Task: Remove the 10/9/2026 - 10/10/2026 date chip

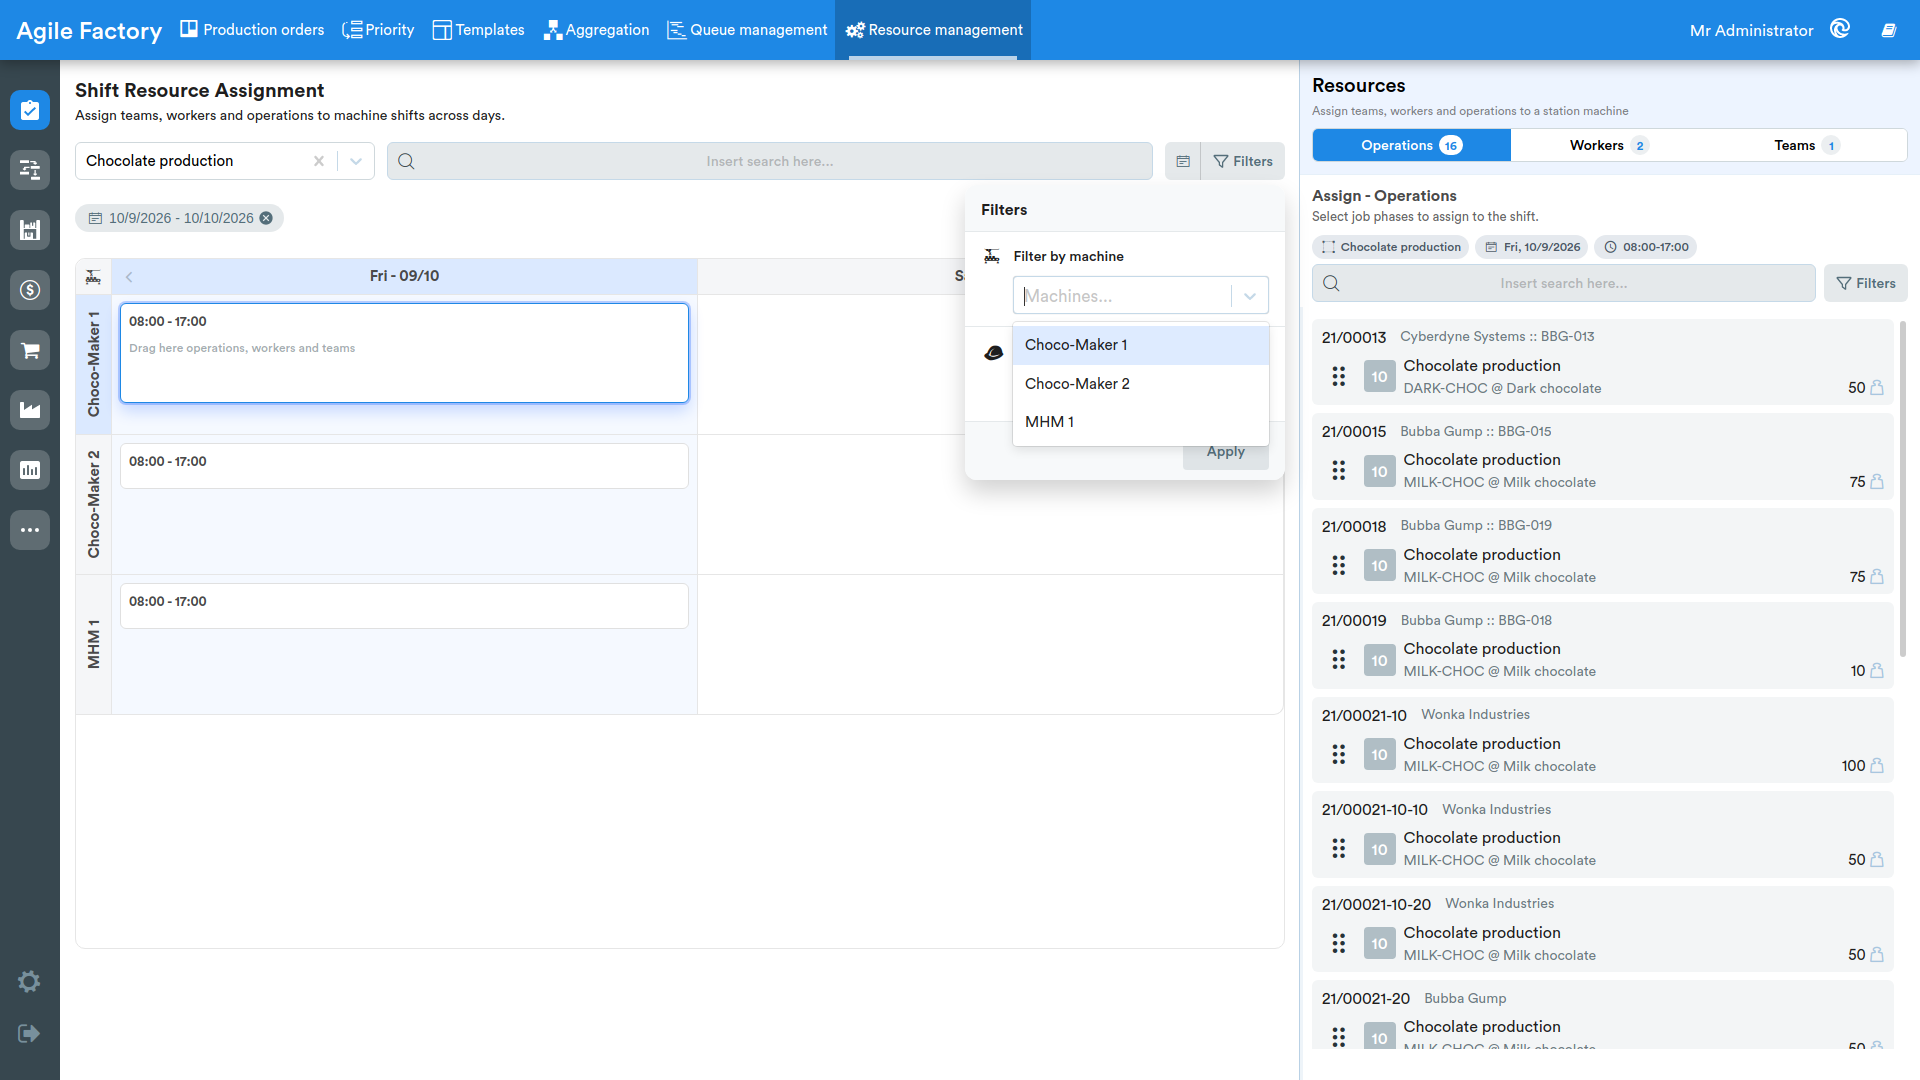Action: tap(266, 218)
